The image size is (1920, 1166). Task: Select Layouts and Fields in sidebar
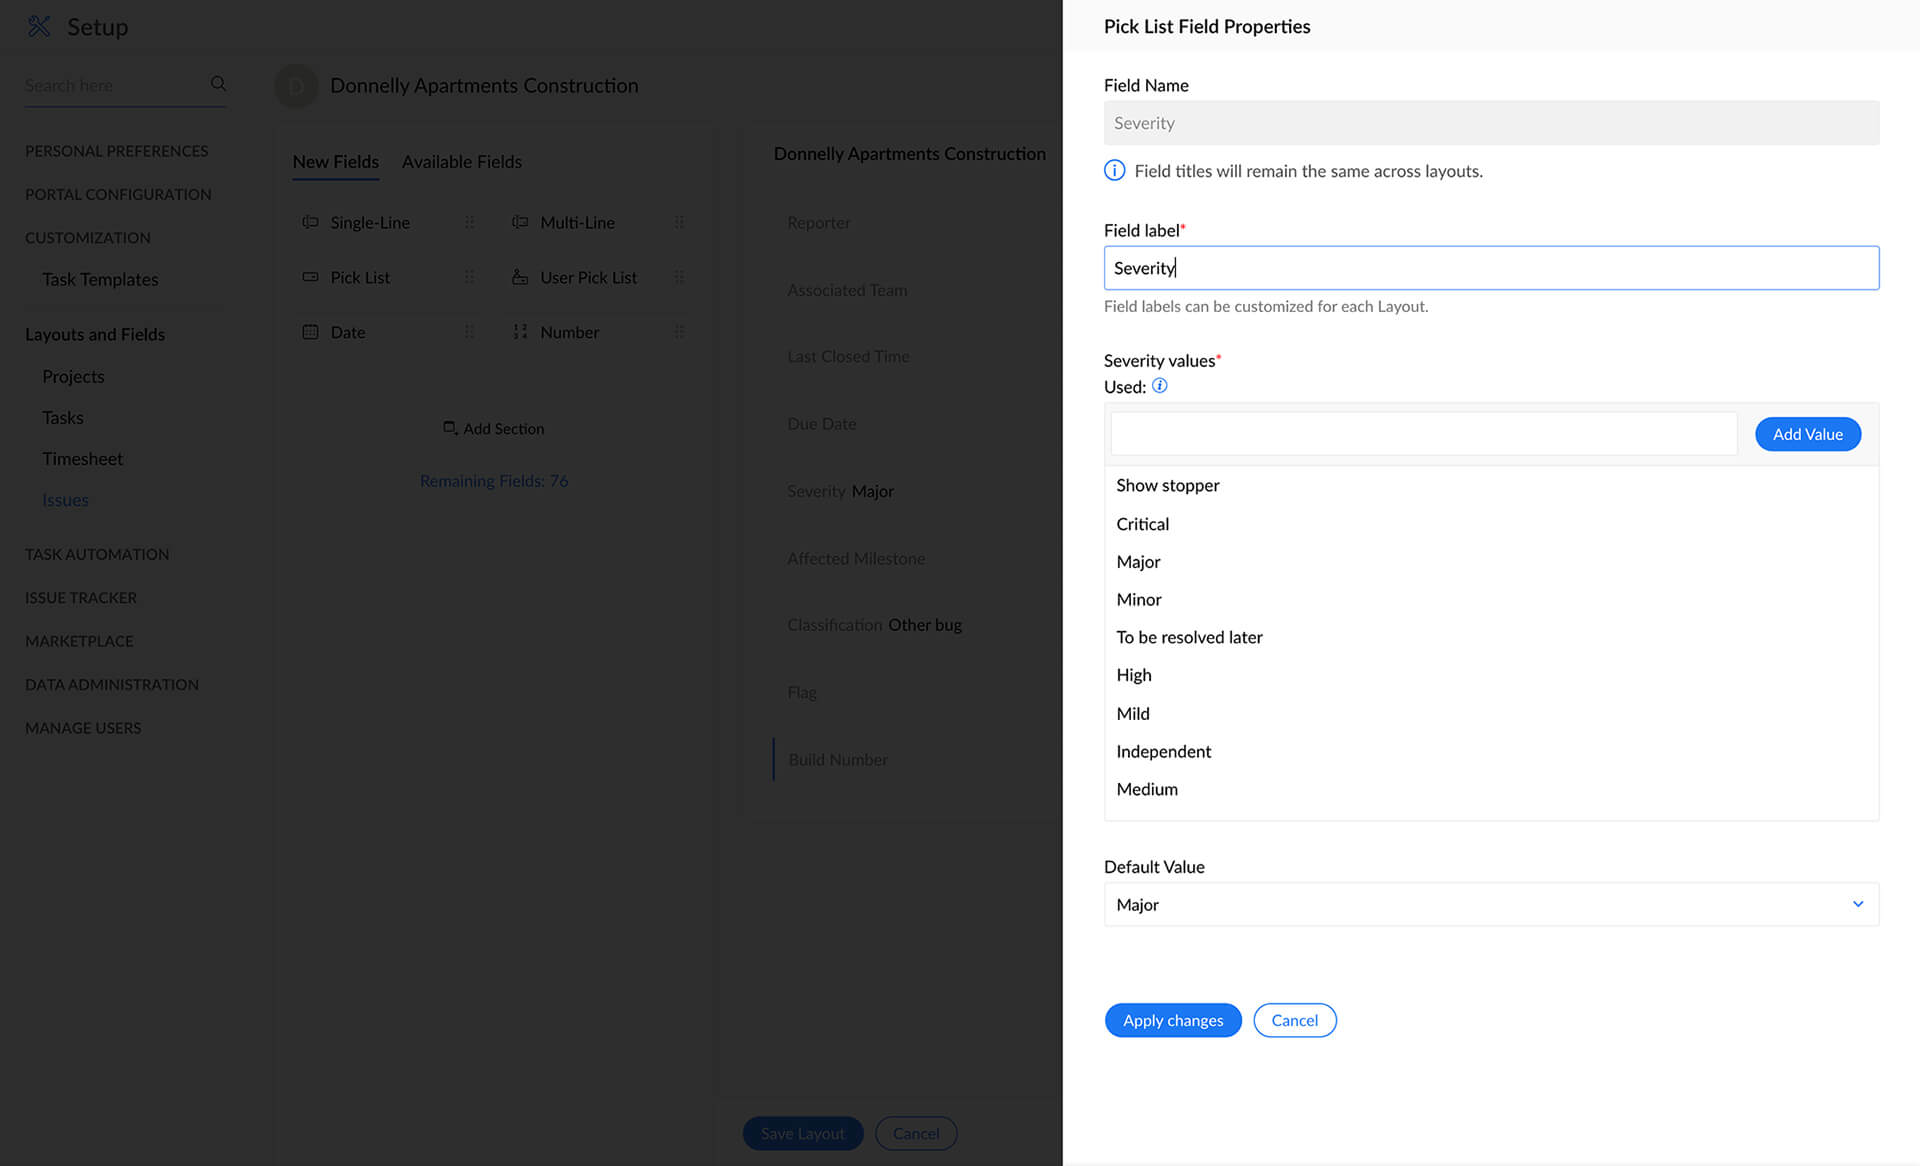95,334
